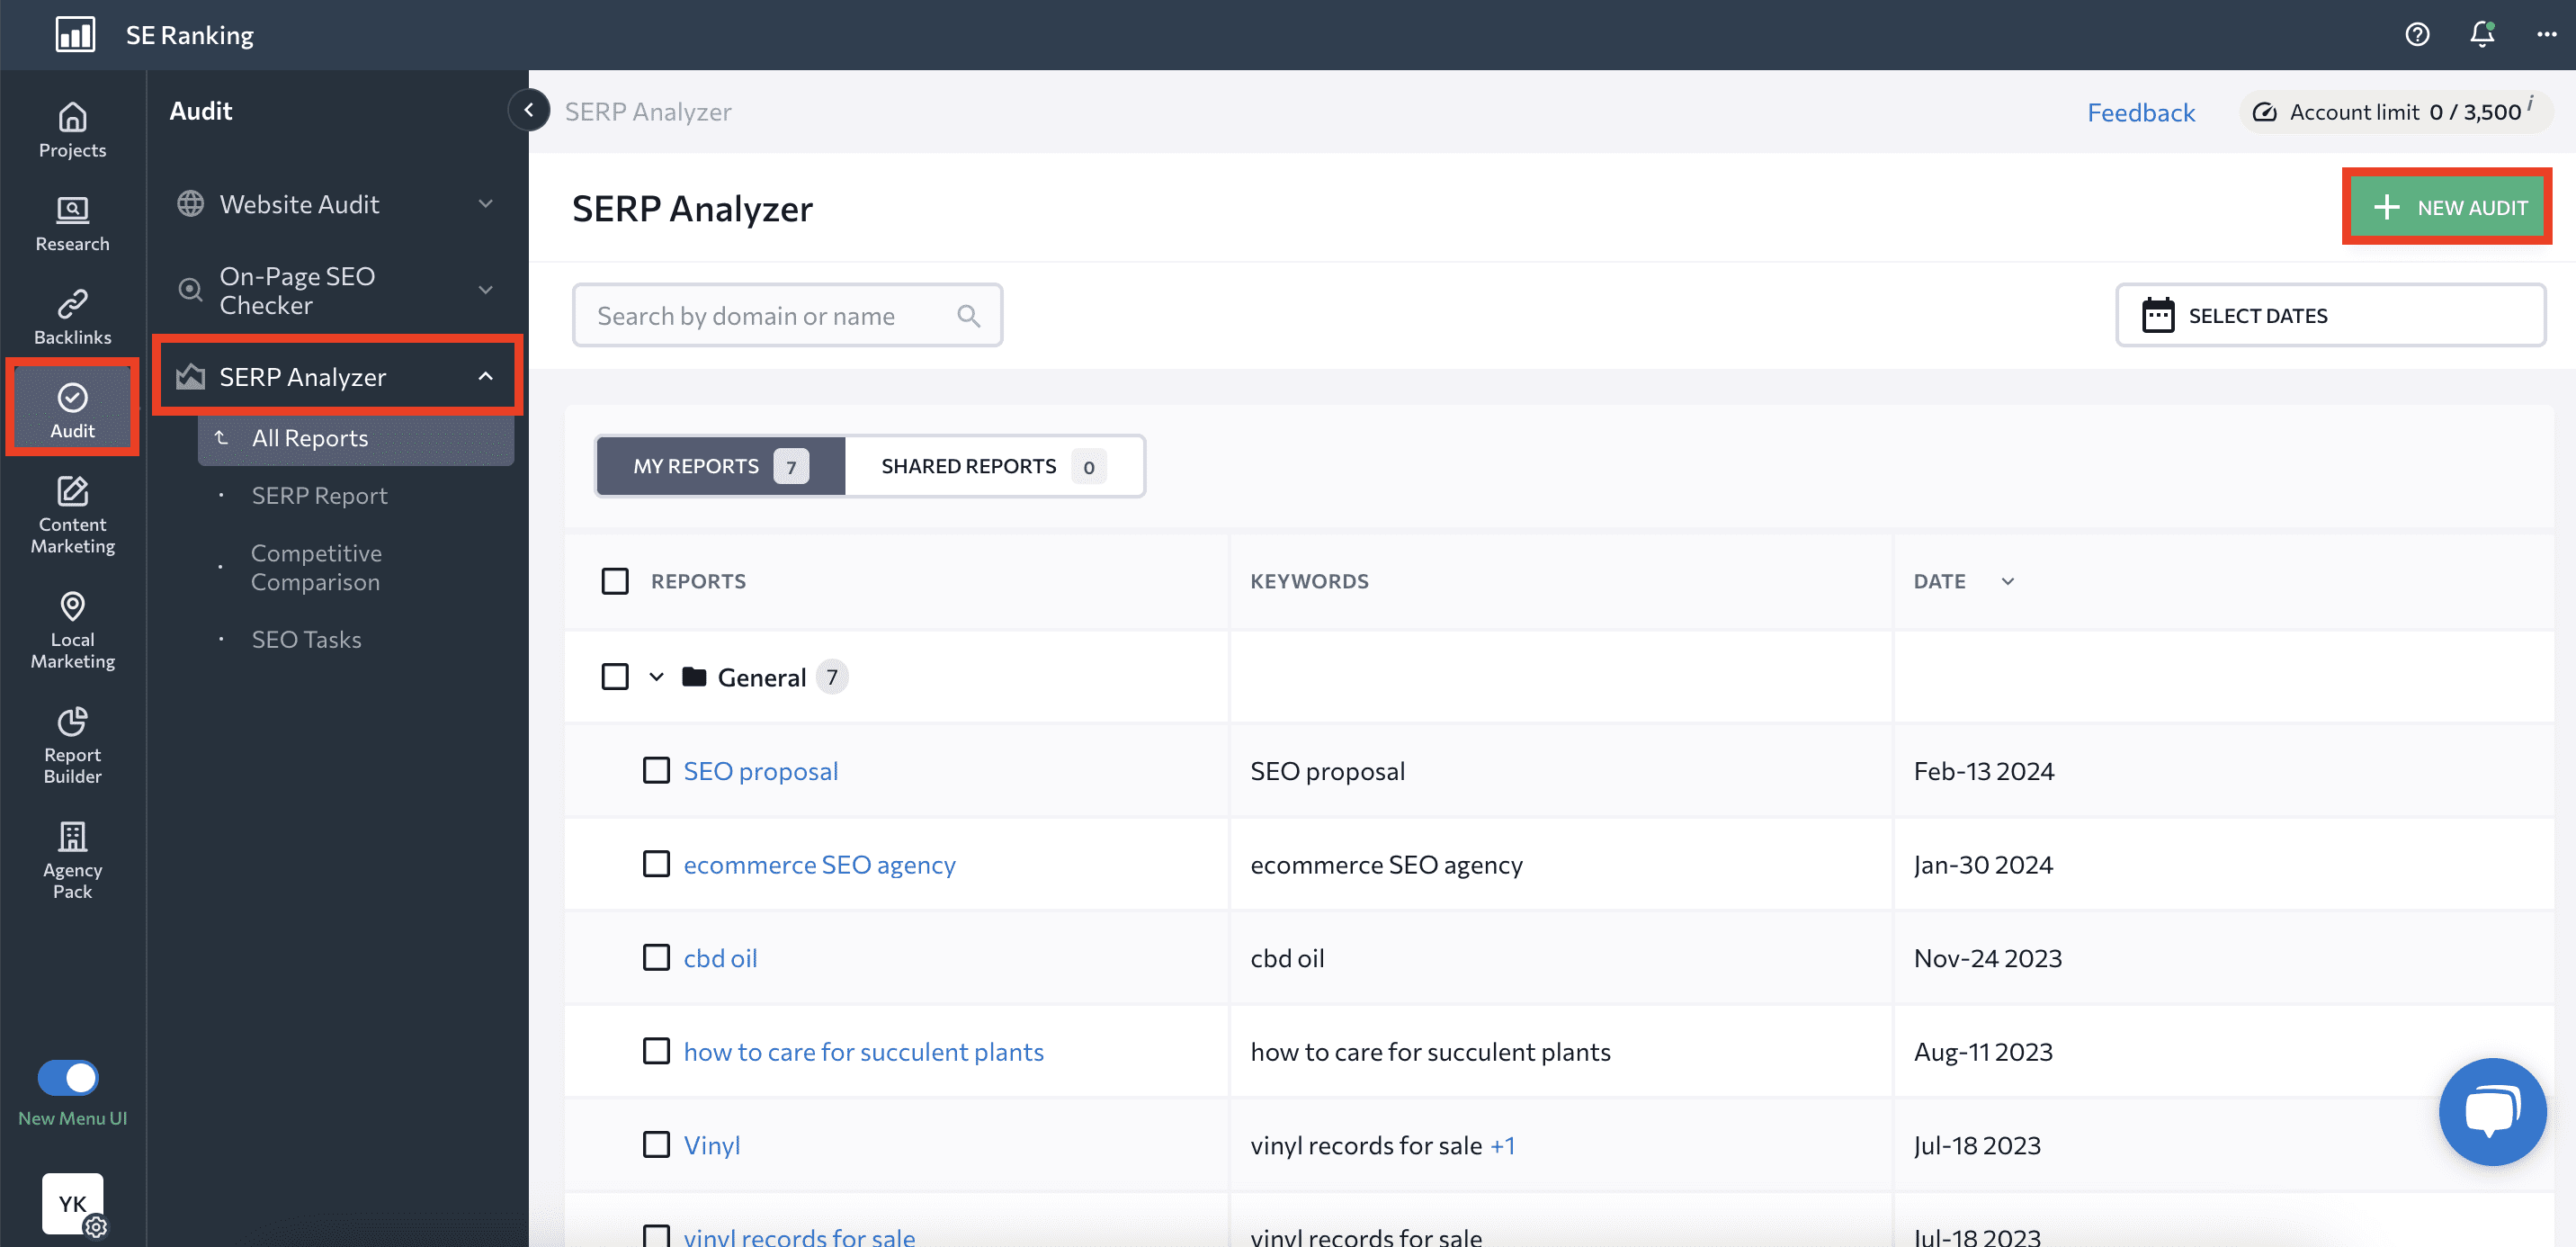Open the chat support widget

(x=2492, y=1111)
